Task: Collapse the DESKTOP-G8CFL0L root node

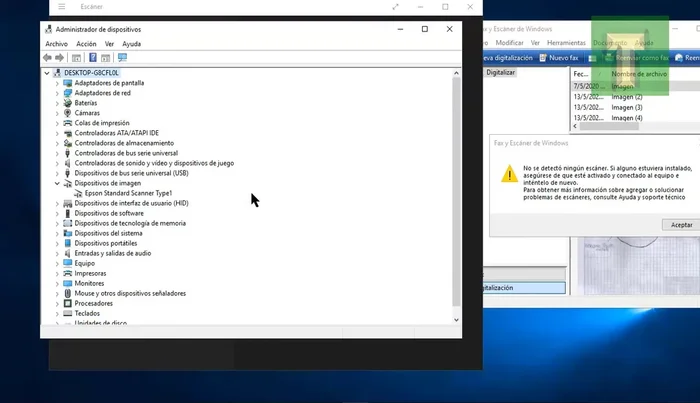Action: [47, 73]
